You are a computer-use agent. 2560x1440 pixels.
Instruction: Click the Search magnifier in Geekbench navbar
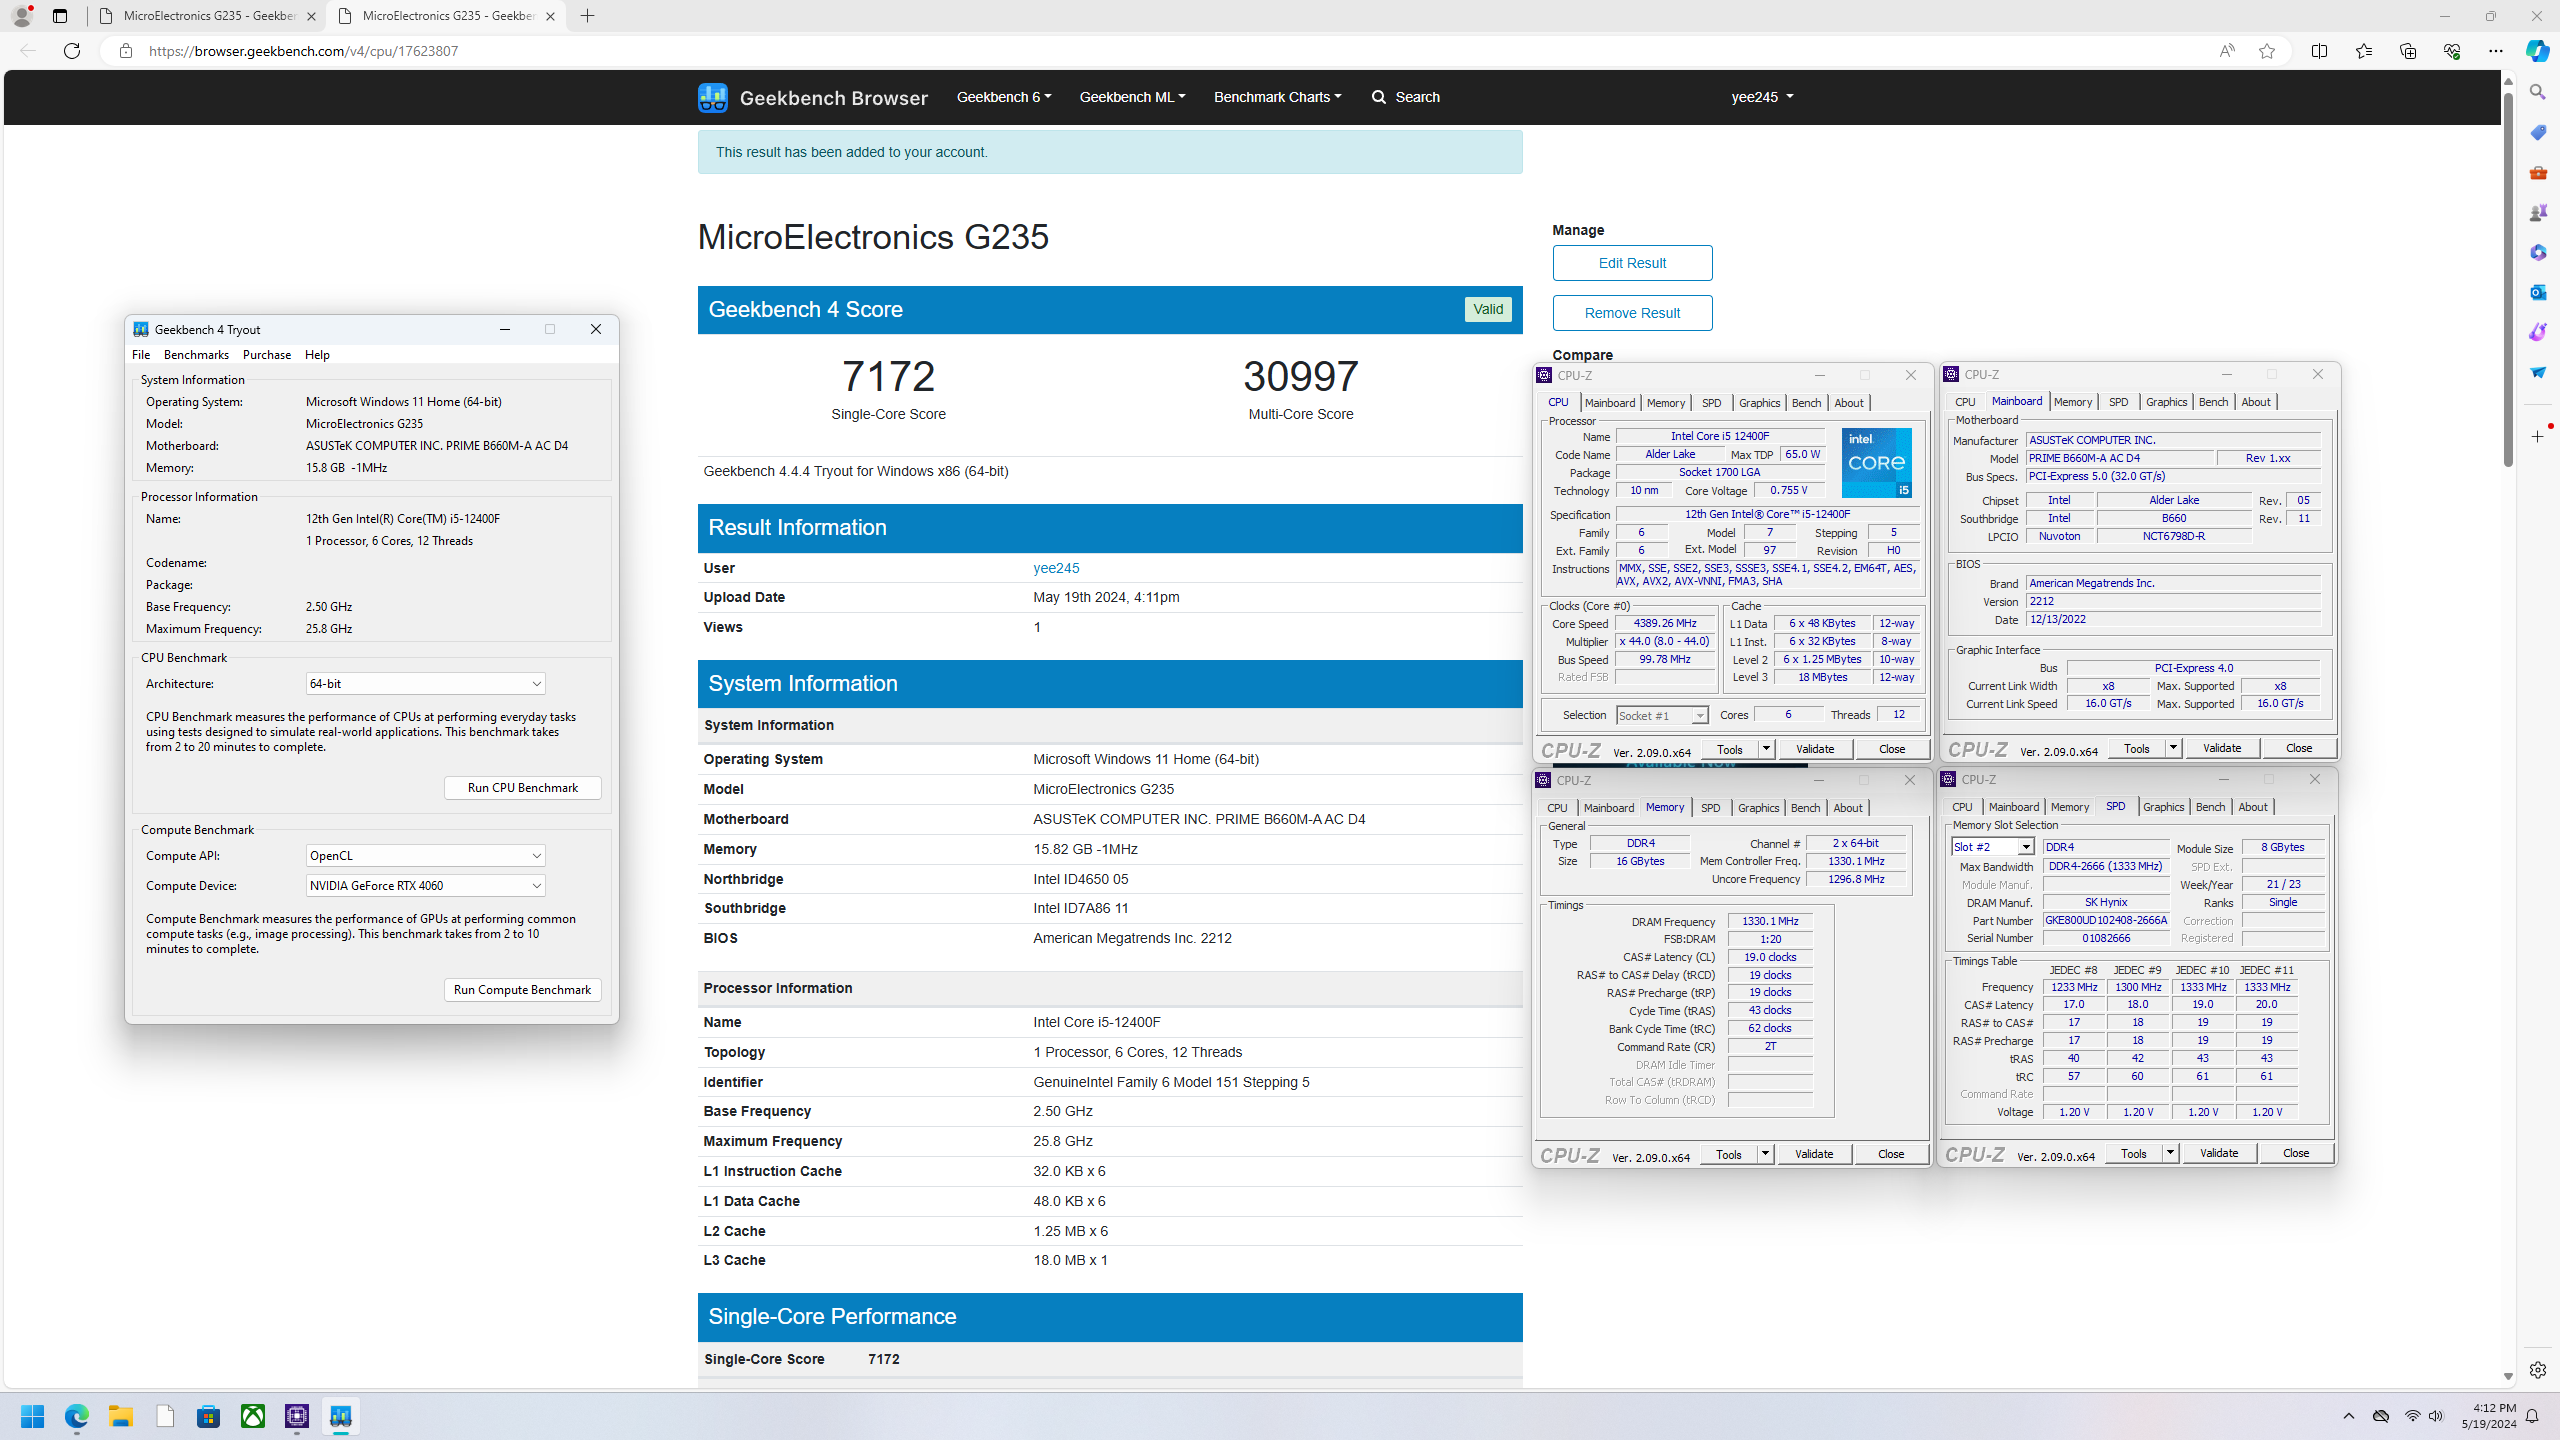[1379, 97]
